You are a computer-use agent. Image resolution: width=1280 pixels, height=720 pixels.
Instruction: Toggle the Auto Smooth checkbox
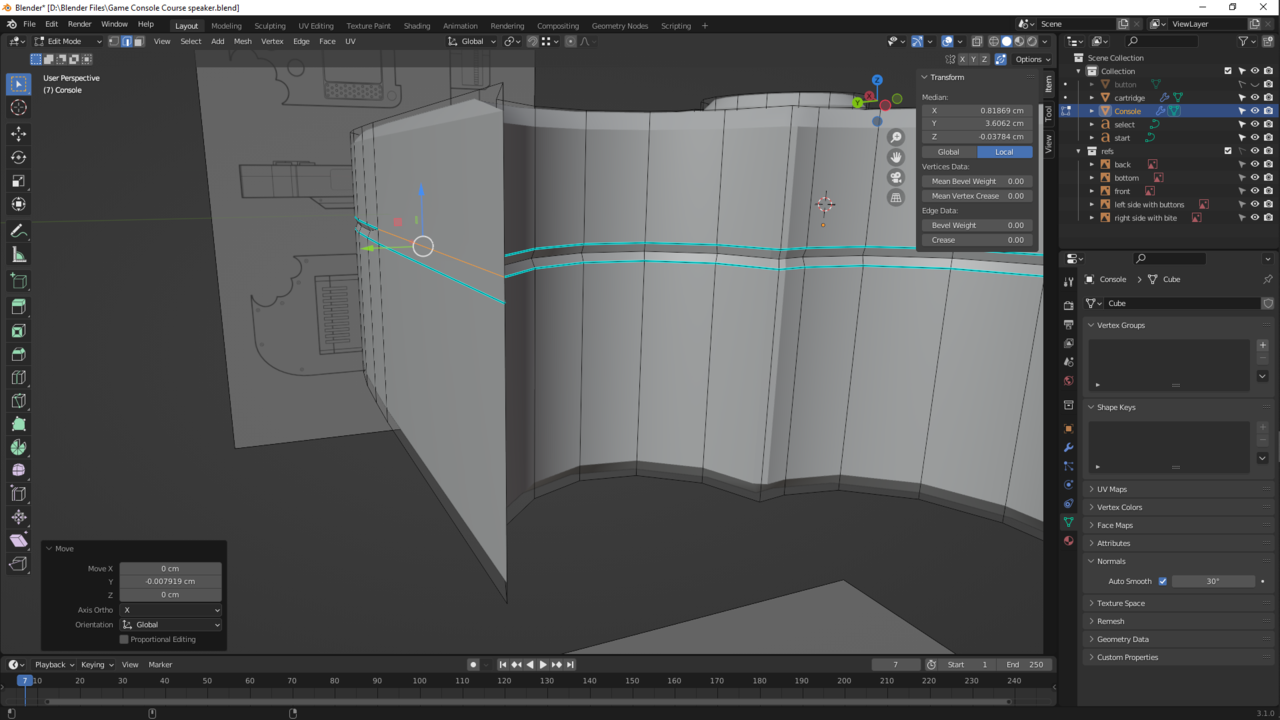pyautogui.click(x=1163, y=581)
